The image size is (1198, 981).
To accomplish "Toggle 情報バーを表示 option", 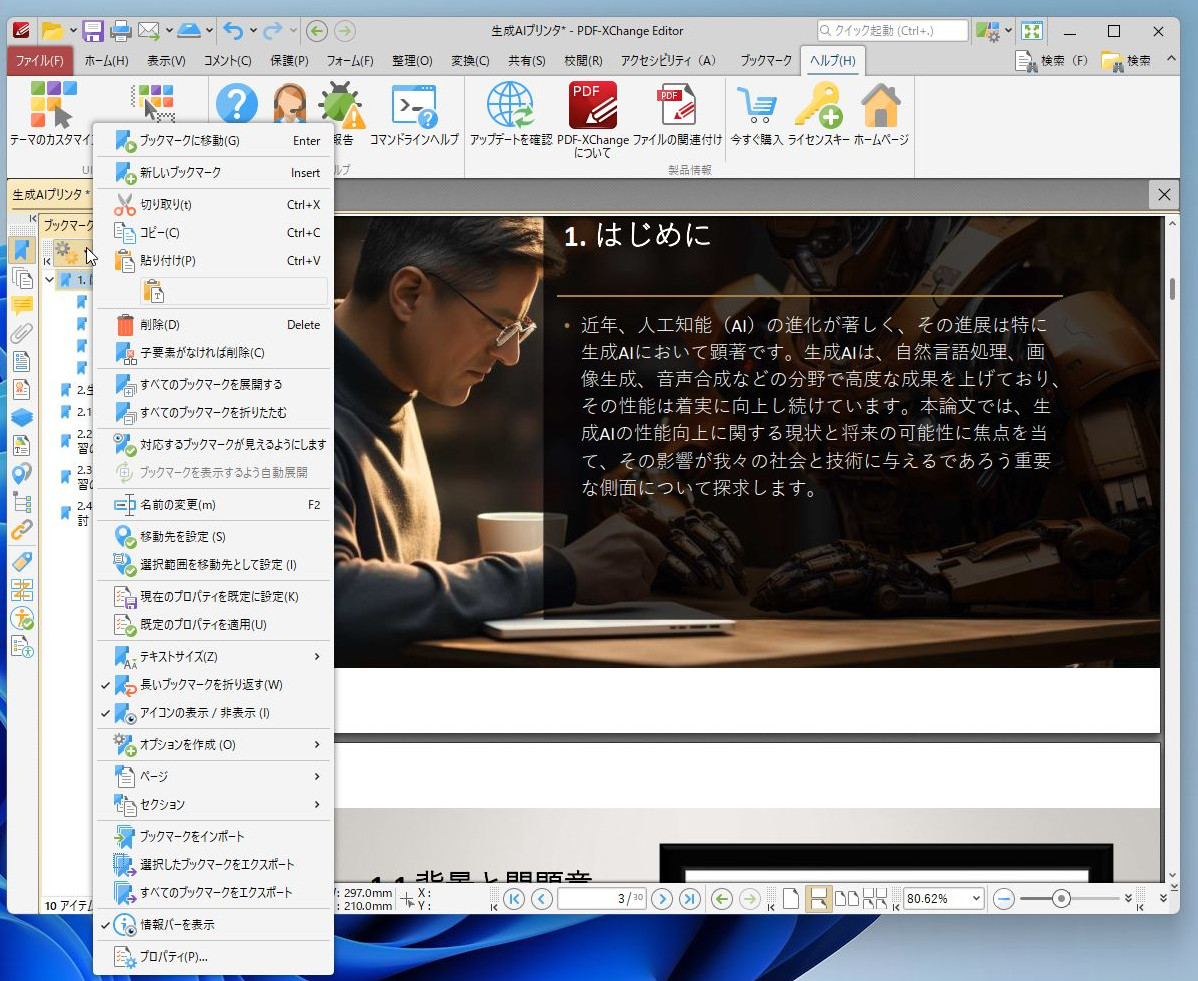I will (214, 924).
